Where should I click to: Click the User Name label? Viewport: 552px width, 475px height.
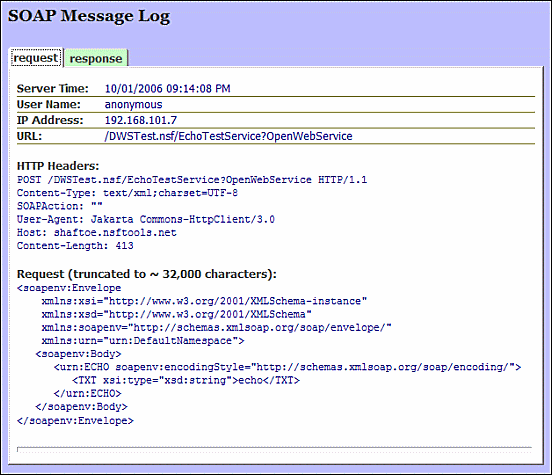coord(49,105)
